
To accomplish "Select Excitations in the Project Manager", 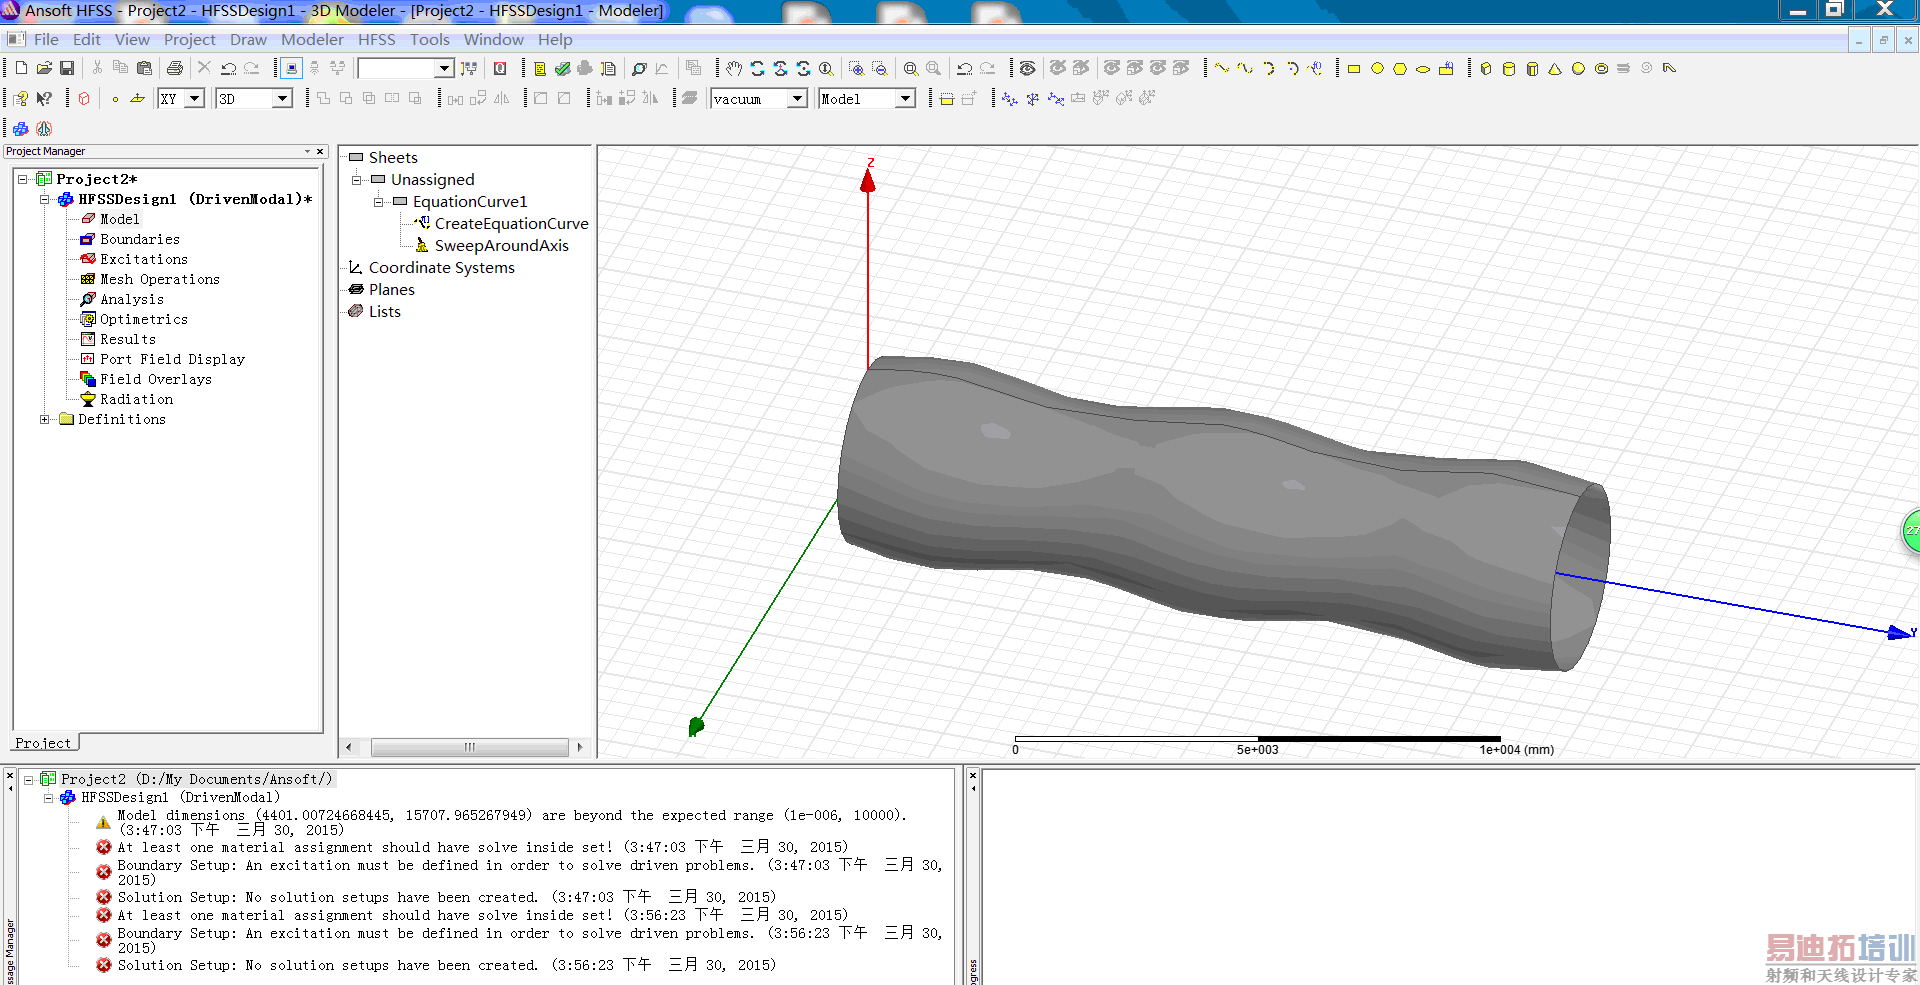I will coord(143,259).
